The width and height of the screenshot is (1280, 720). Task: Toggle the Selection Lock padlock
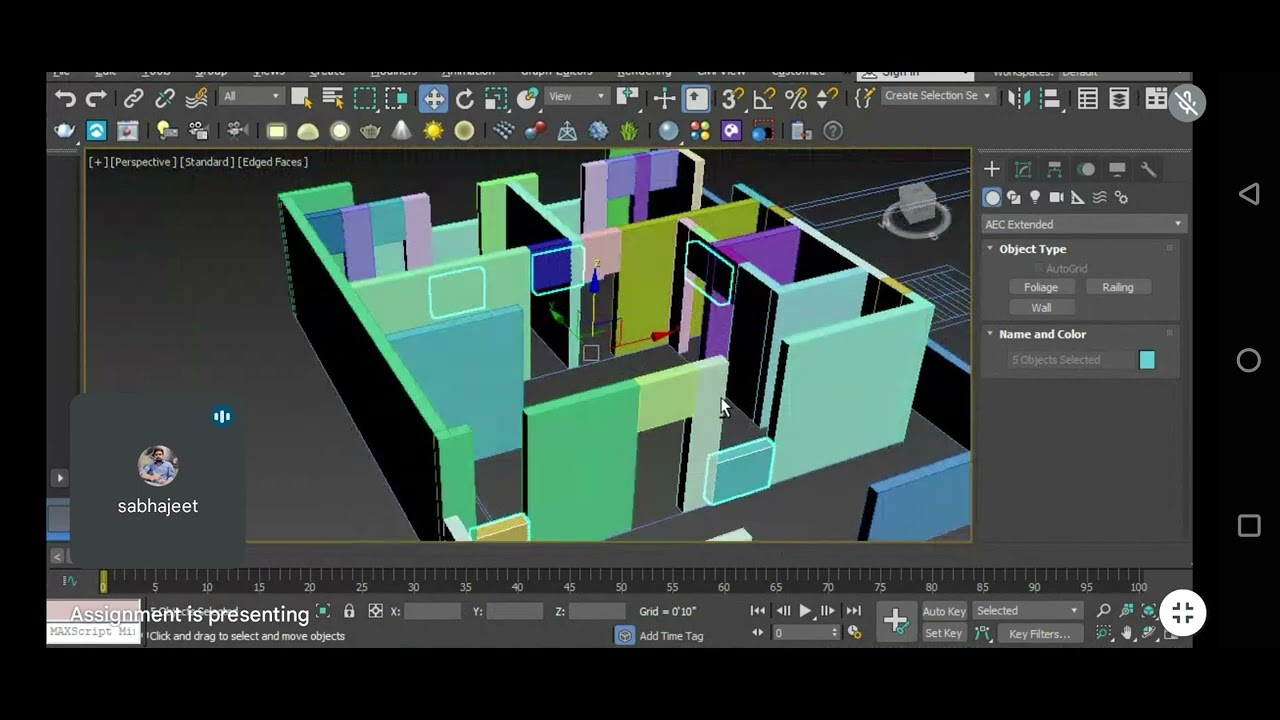point(349,611)
